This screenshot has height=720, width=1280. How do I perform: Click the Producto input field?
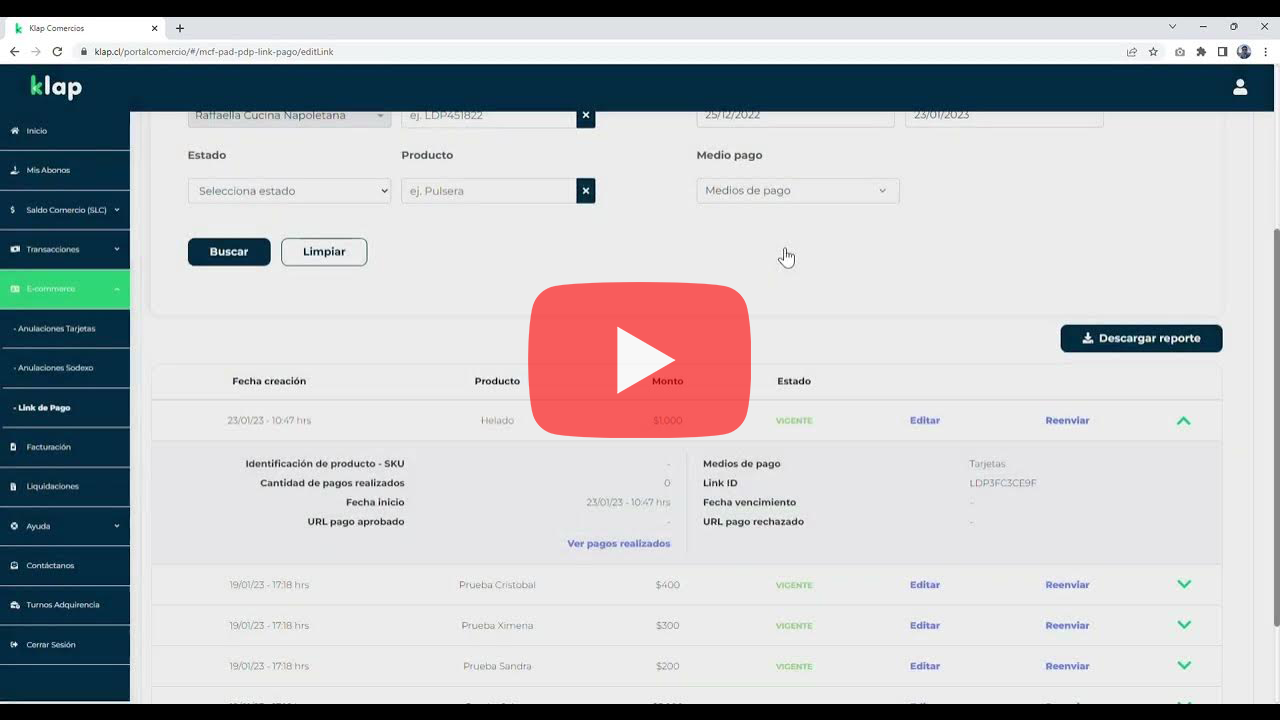click(x=488, y=191)
